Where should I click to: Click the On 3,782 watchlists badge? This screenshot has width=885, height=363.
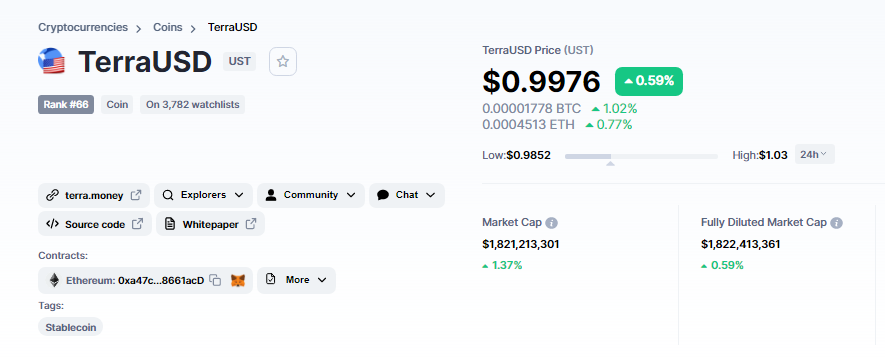[192, 104]
